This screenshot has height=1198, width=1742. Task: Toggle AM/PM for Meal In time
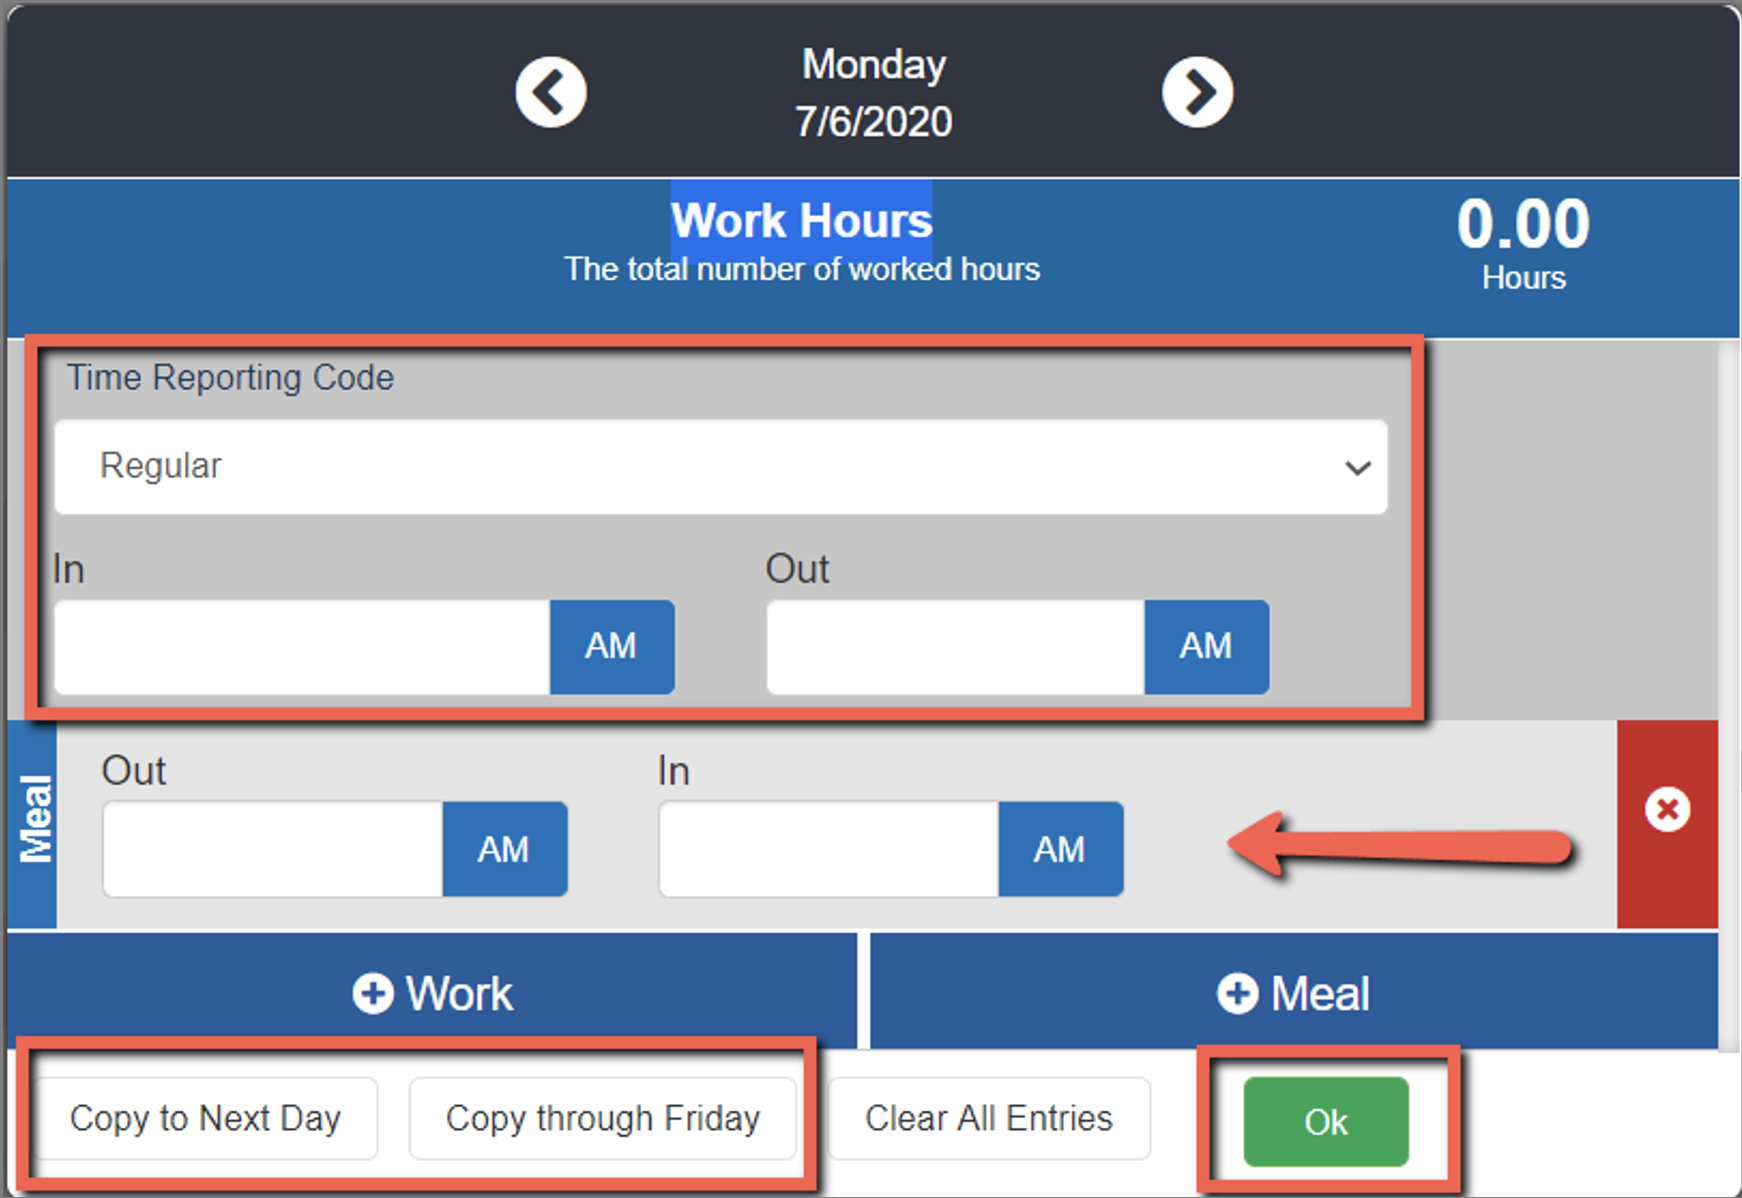coord(1060,849)
